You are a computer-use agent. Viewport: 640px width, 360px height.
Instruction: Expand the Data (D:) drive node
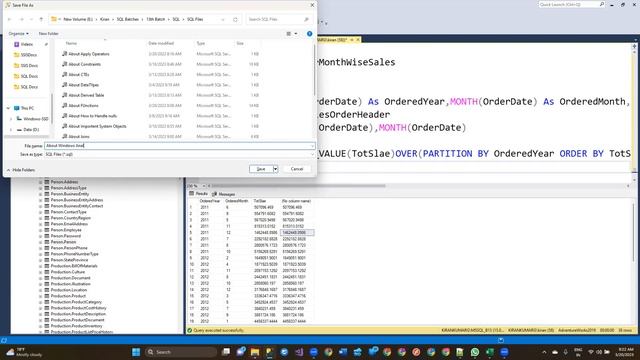point(11,129)
